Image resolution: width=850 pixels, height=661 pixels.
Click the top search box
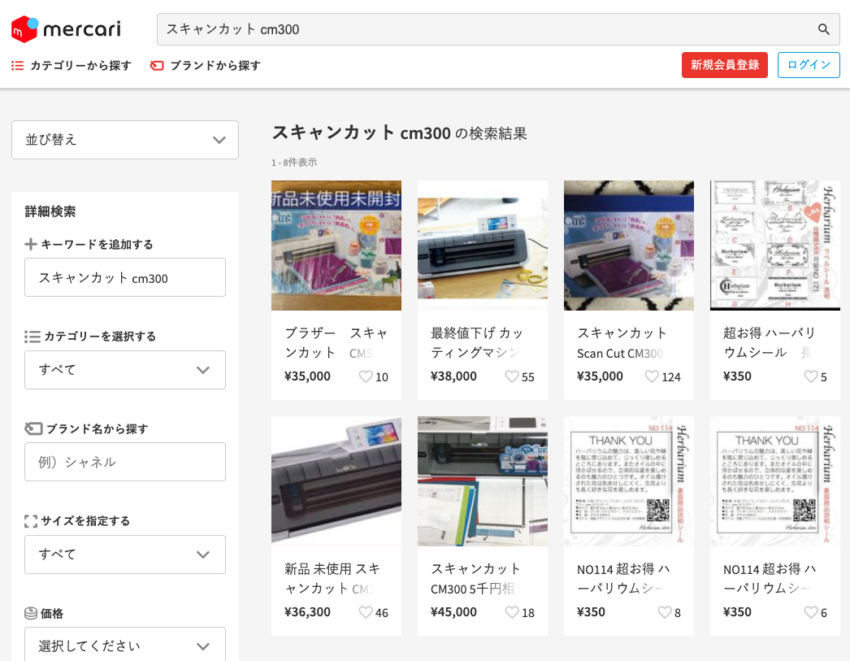(x=488, y=29)
